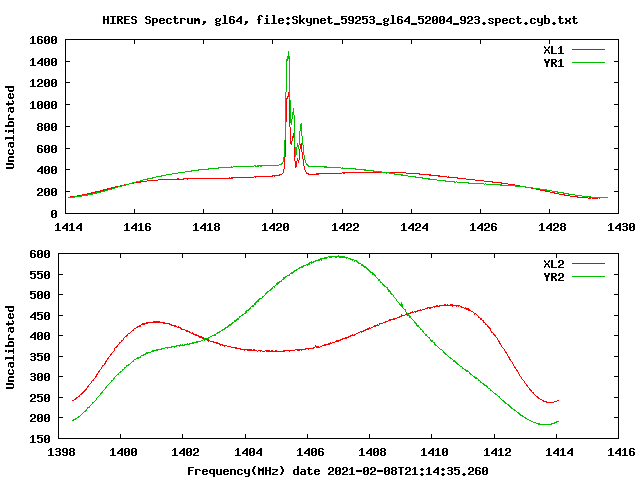Click the 1400 y-axis tick on top plot
This screenshot has height=480, width=640.
[x=43, y=62]
